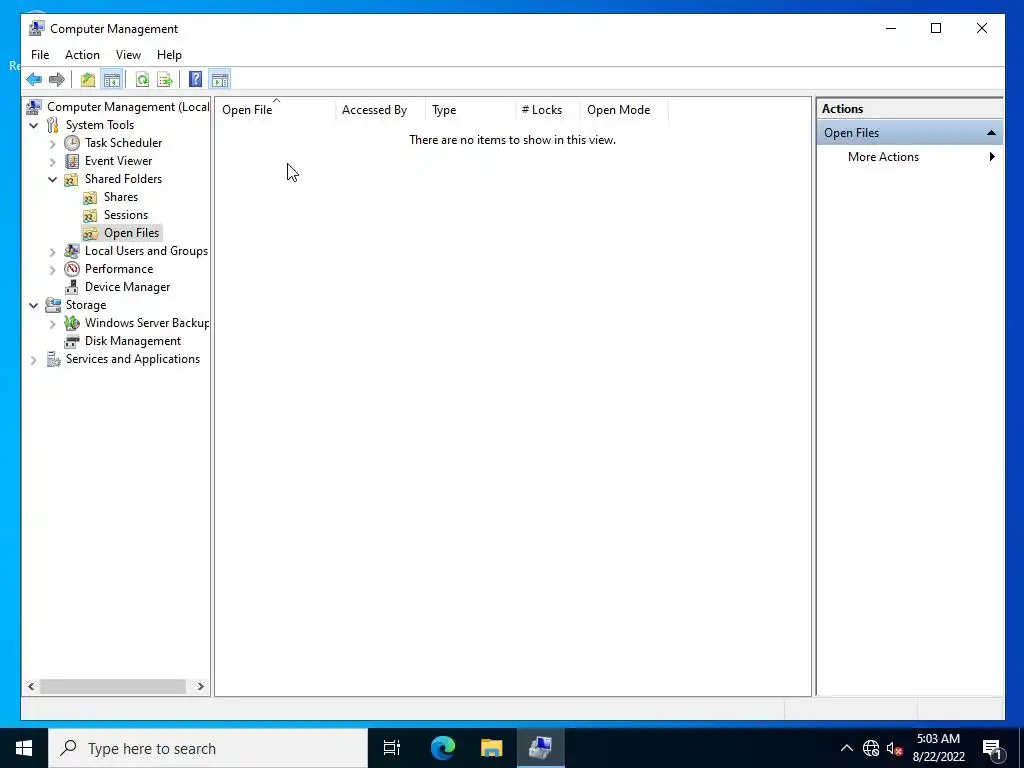Click the Task Scheduler clock icon
This screenshot has height=768, width=1024.
pos(72,143)
